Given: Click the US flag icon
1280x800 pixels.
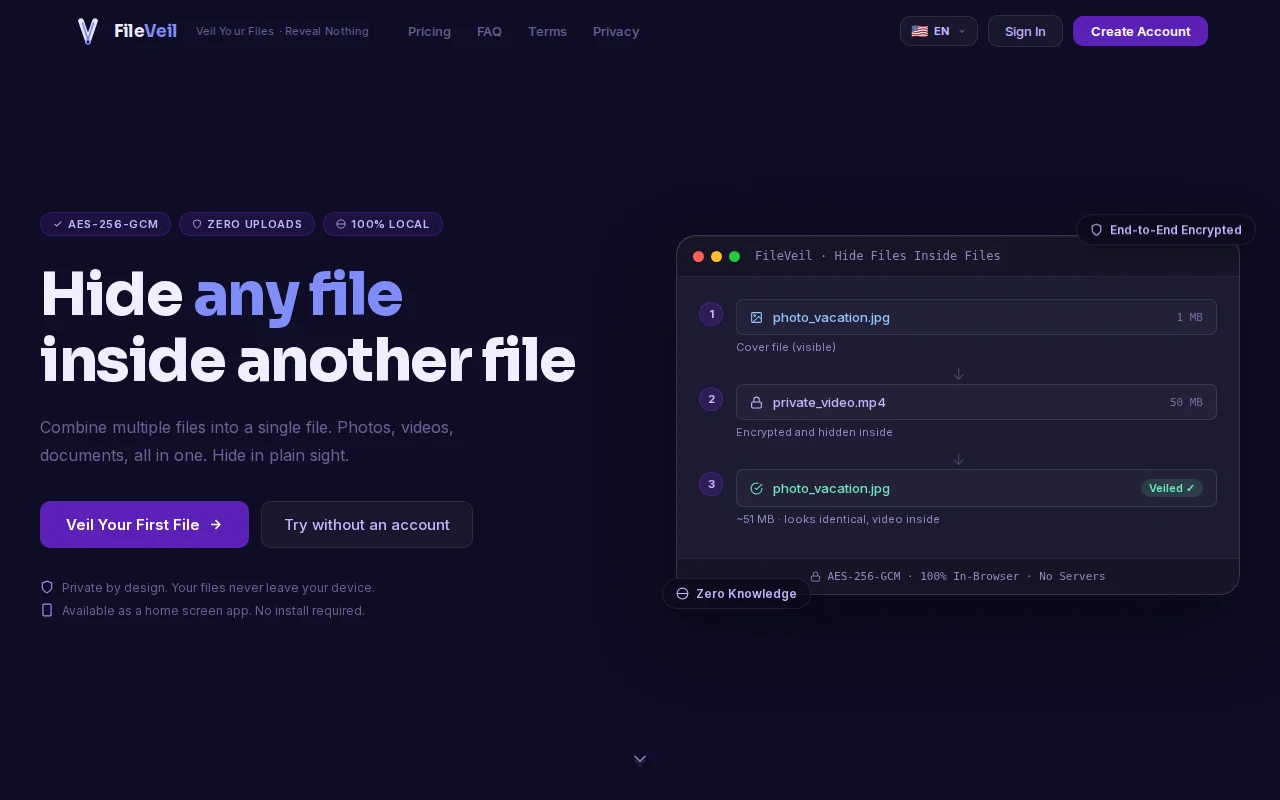Looking at the screenshot, I should tap(919, 31).
